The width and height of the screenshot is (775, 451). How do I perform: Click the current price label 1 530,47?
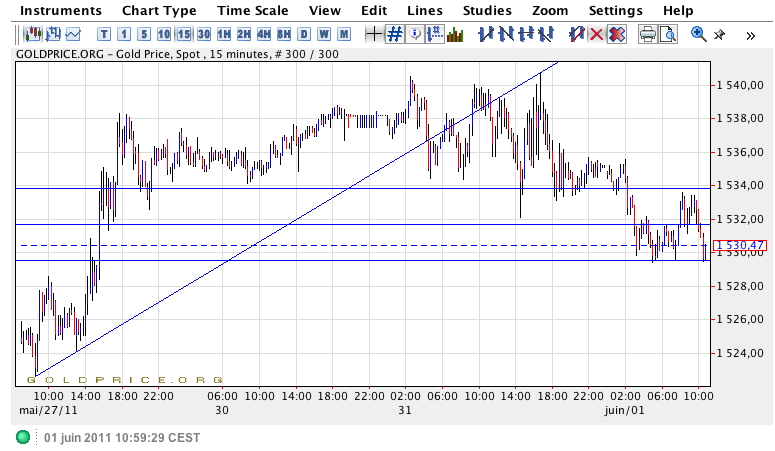pos(739,245)
